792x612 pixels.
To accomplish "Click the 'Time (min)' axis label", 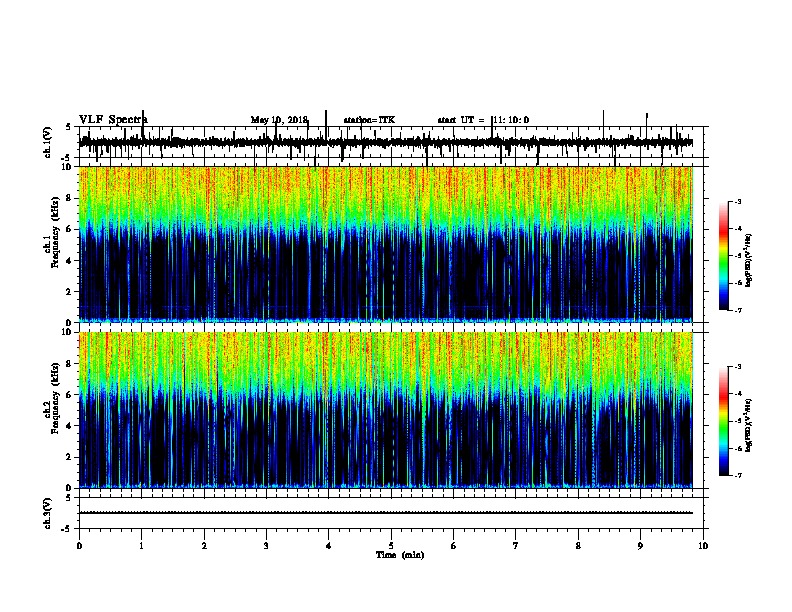I will [x=400, y=555].
